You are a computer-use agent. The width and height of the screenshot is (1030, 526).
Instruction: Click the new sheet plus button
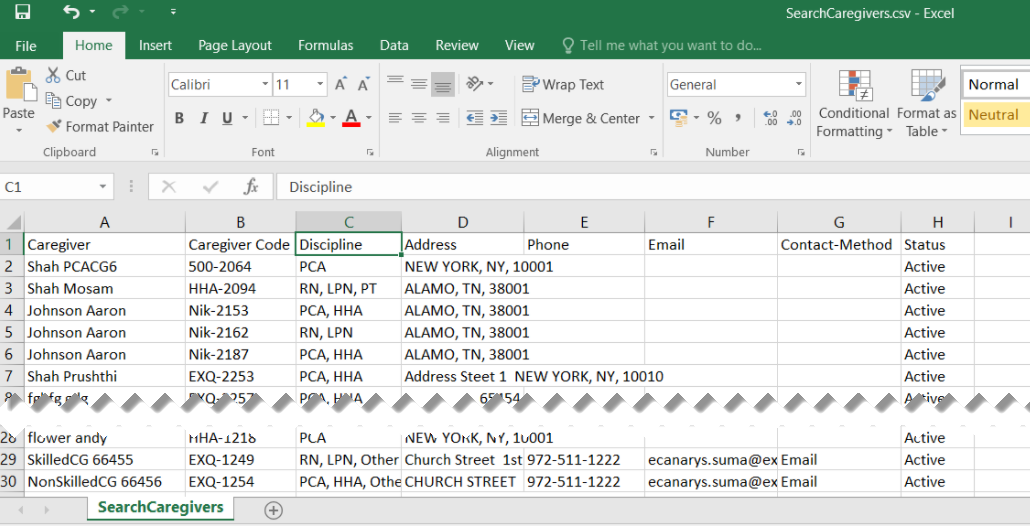tap(273, 509)
